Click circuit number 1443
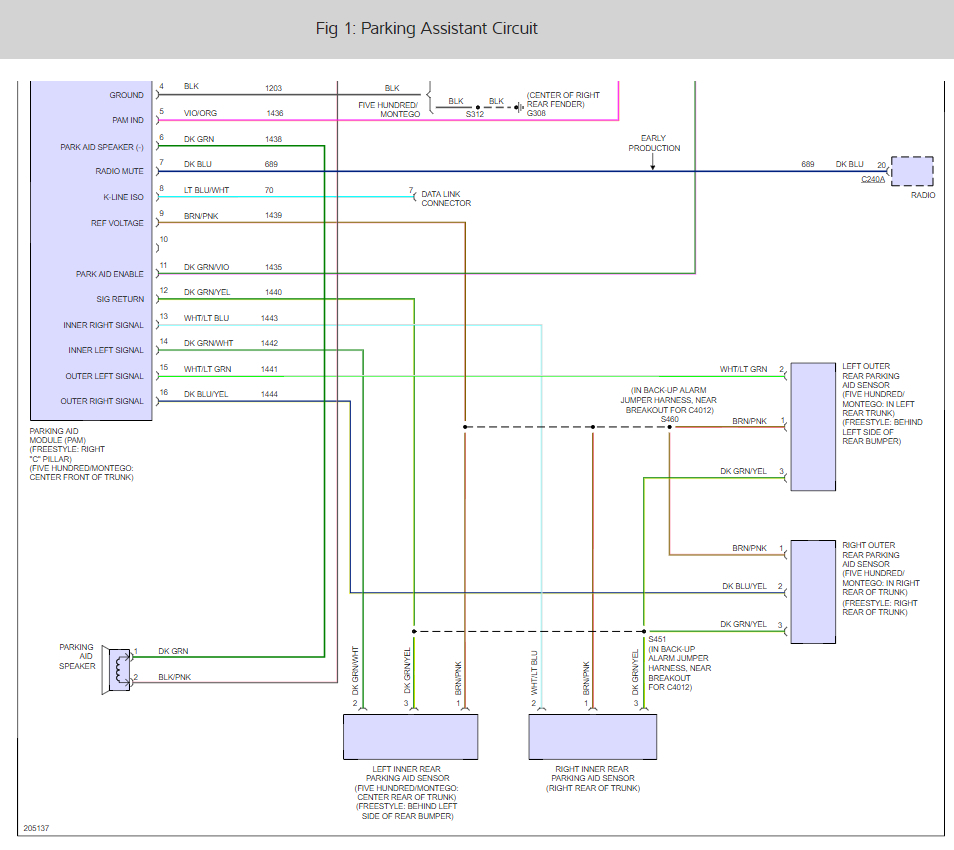The width and height of the screenshot is (954, 850). [270, 318]
